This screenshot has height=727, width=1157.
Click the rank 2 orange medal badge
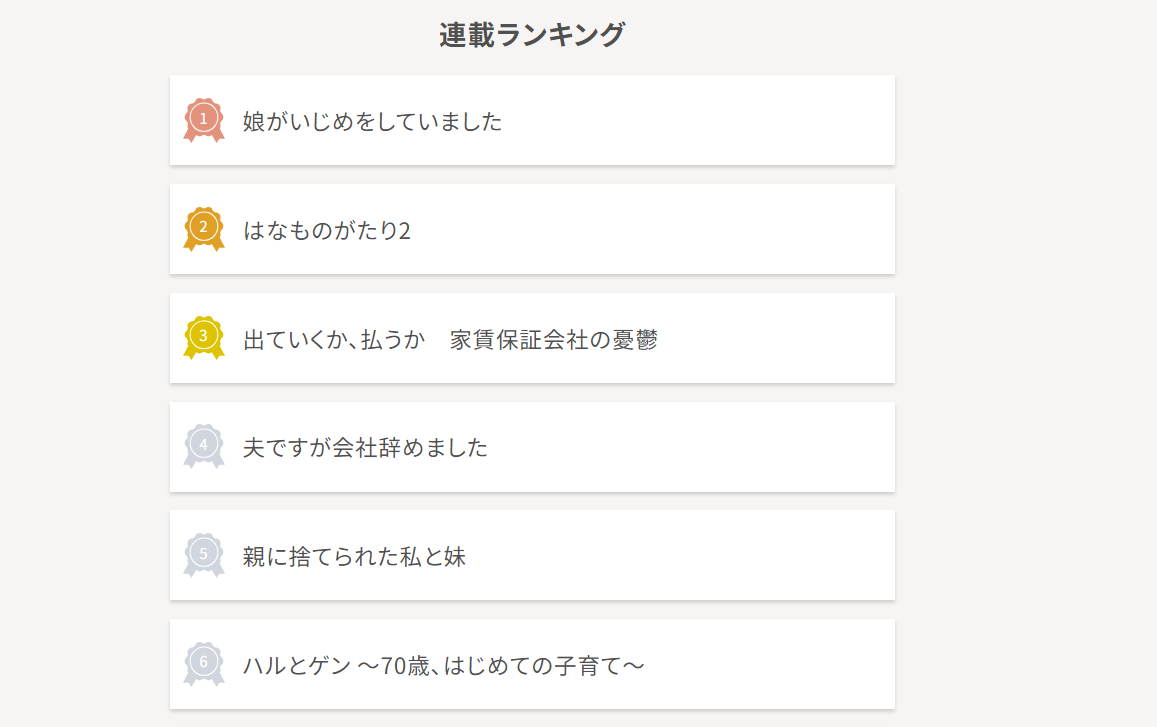pyautogui.click(x=204, y=229)
